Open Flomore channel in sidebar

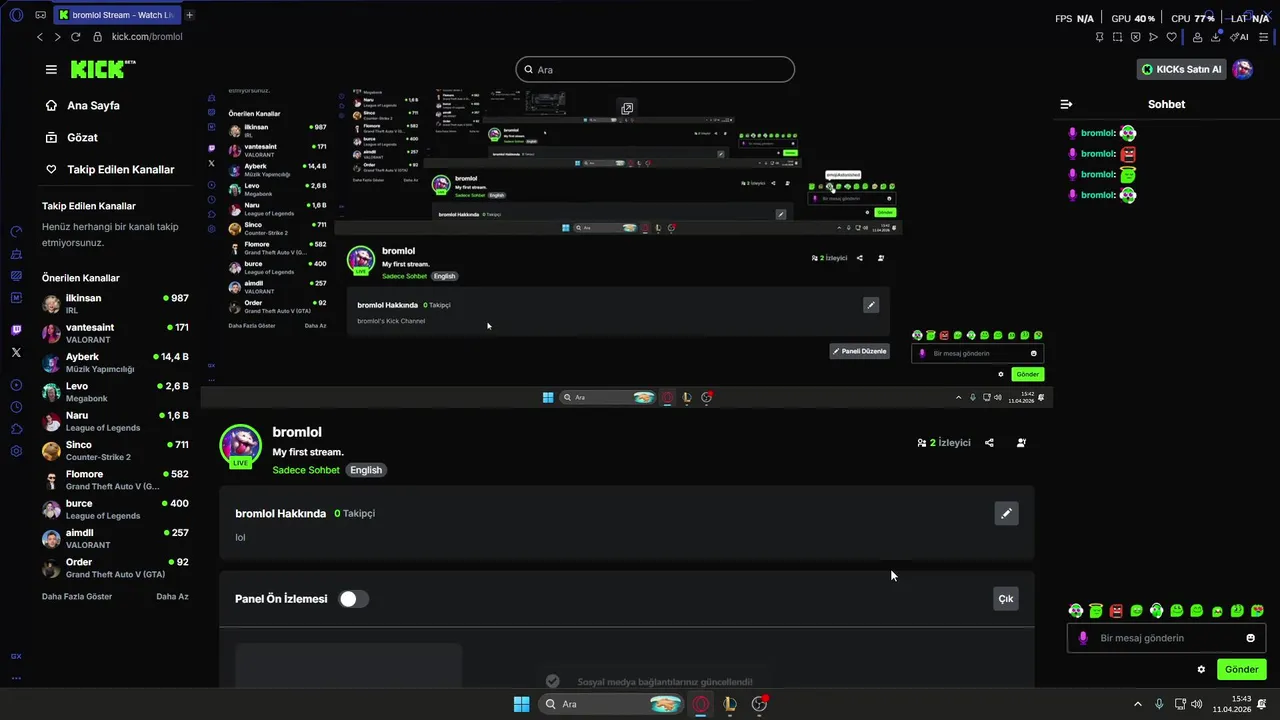click(x=115, y=480)
